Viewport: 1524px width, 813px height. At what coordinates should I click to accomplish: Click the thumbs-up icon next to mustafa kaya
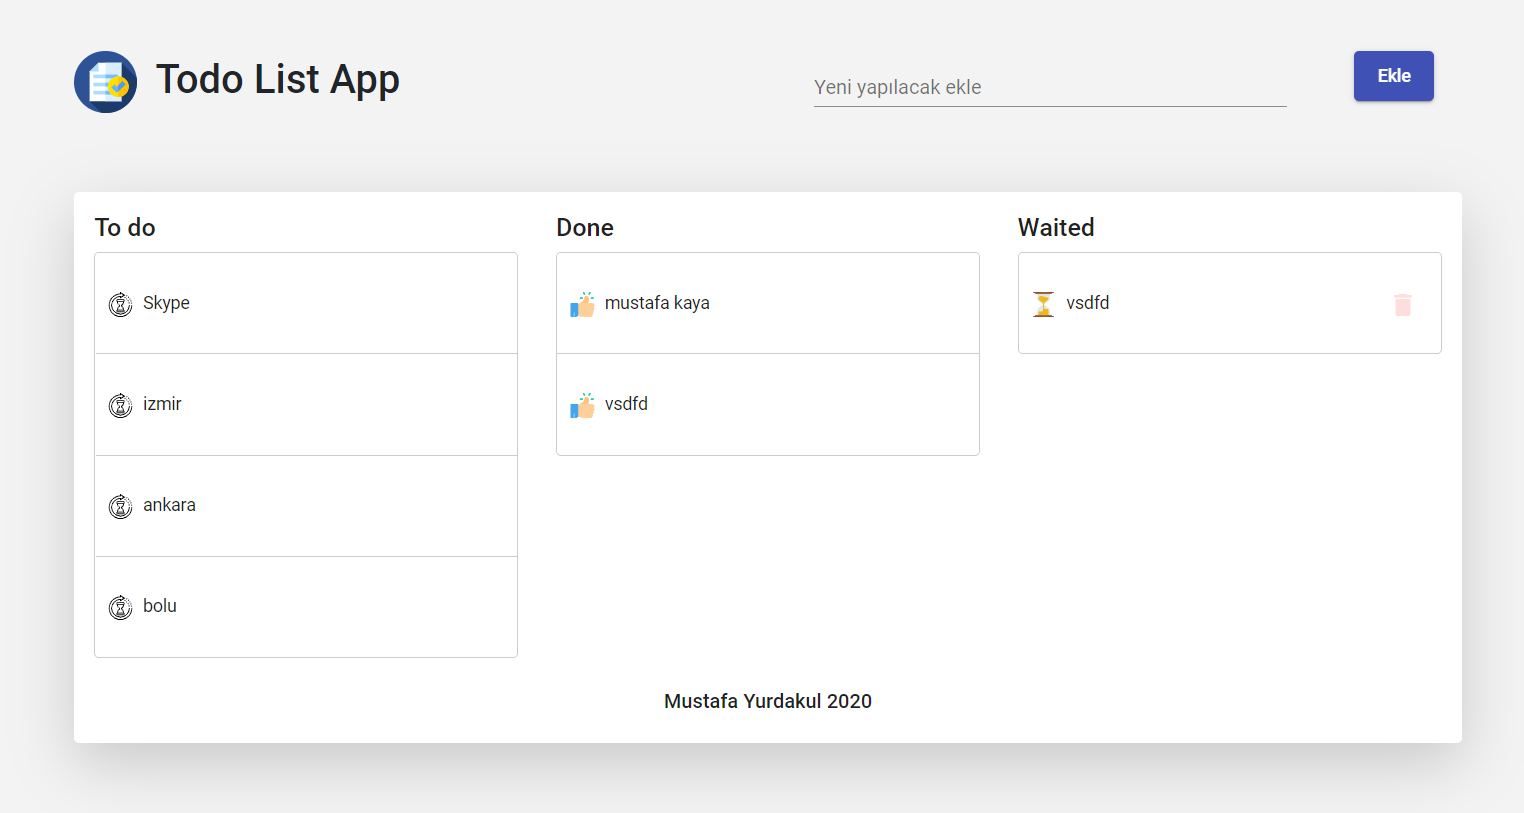pos(582,304)
